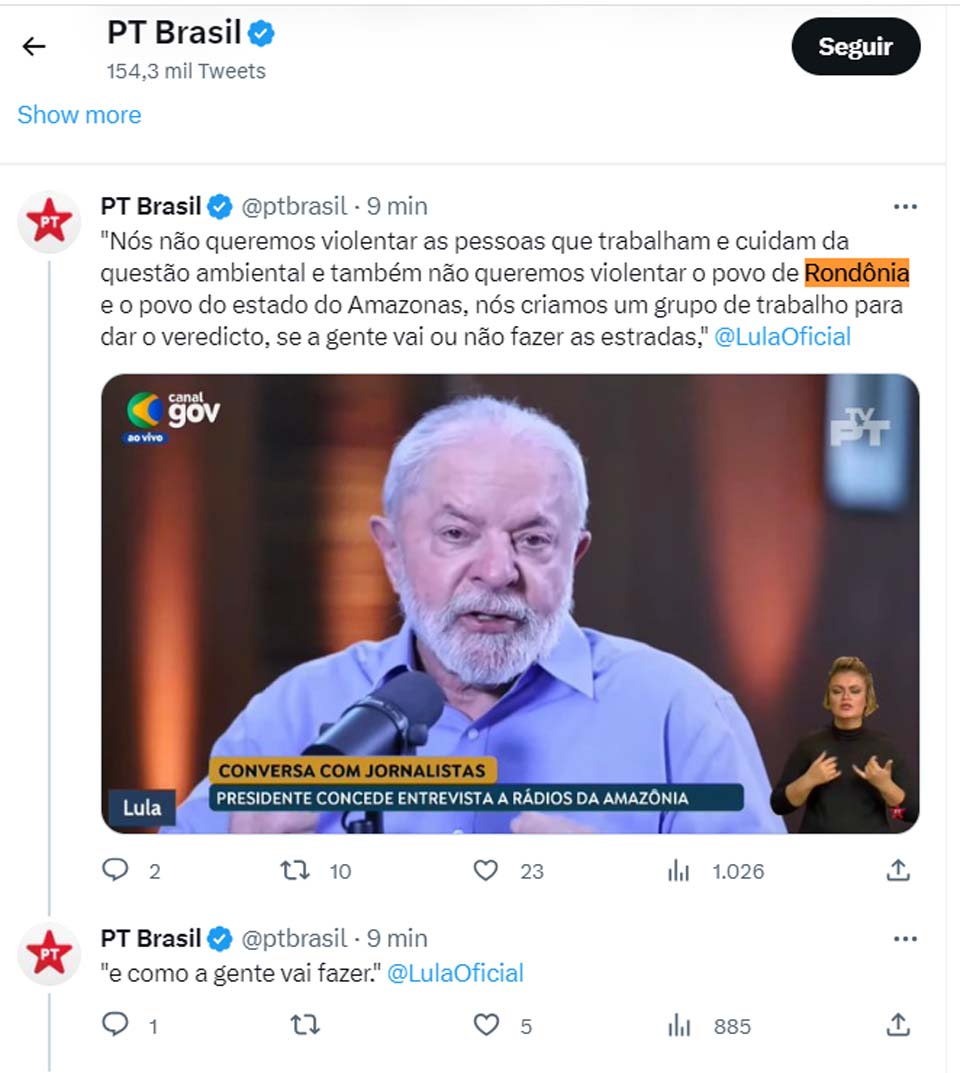
Task: Open PT Brasil avatar on first tweet
Action: pos(49,221)
